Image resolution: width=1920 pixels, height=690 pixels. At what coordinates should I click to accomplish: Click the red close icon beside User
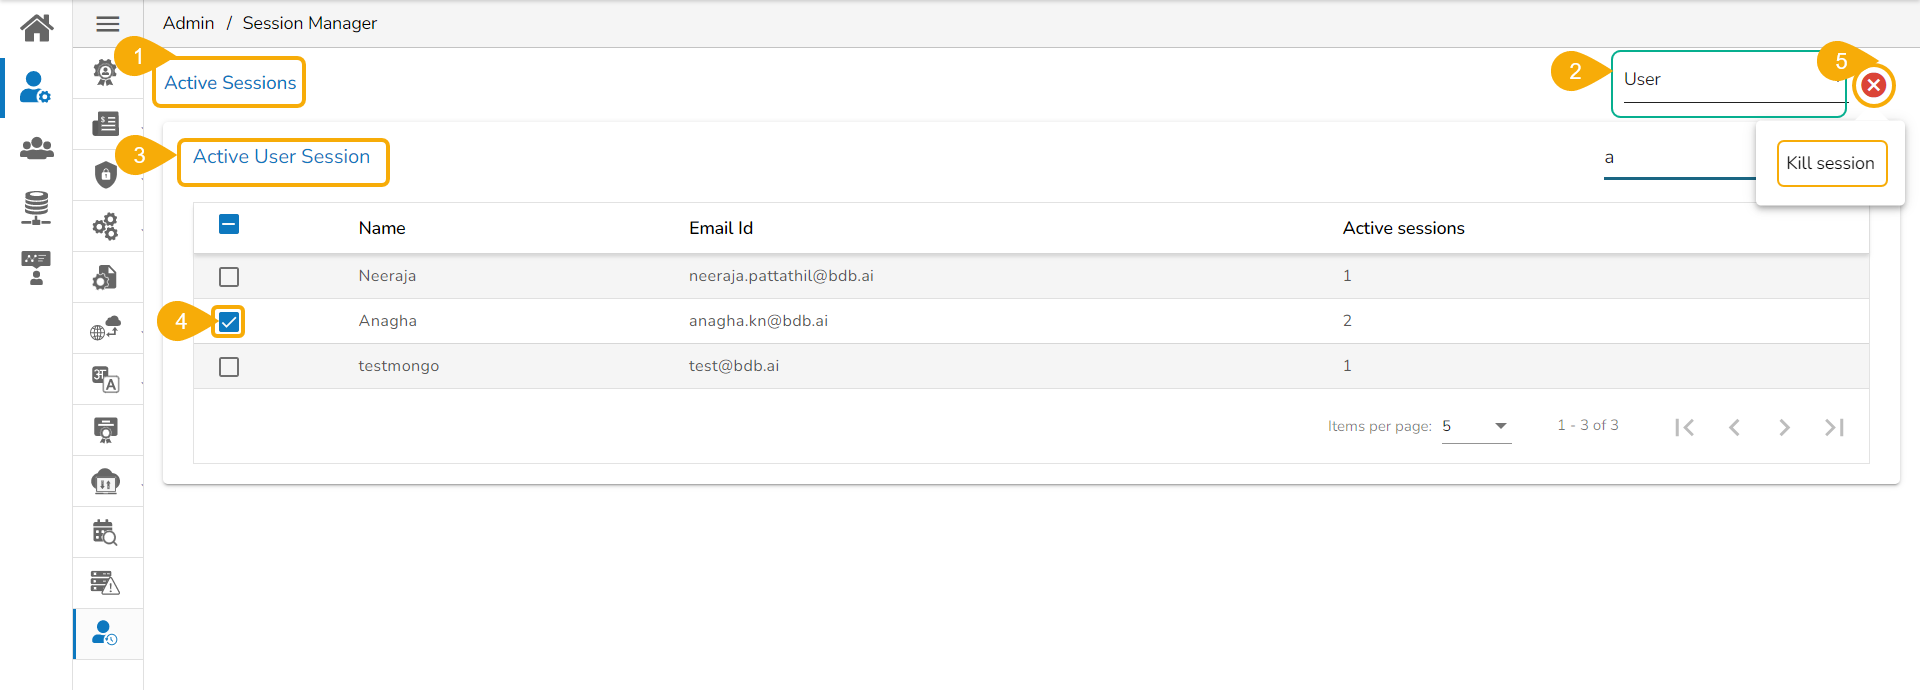pos(1873,86)
